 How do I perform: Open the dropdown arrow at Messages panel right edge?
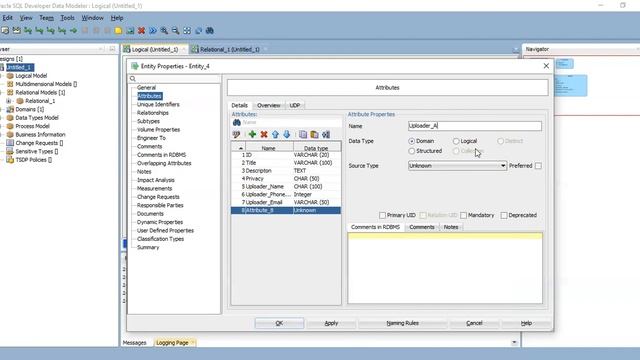pos(514,342)
